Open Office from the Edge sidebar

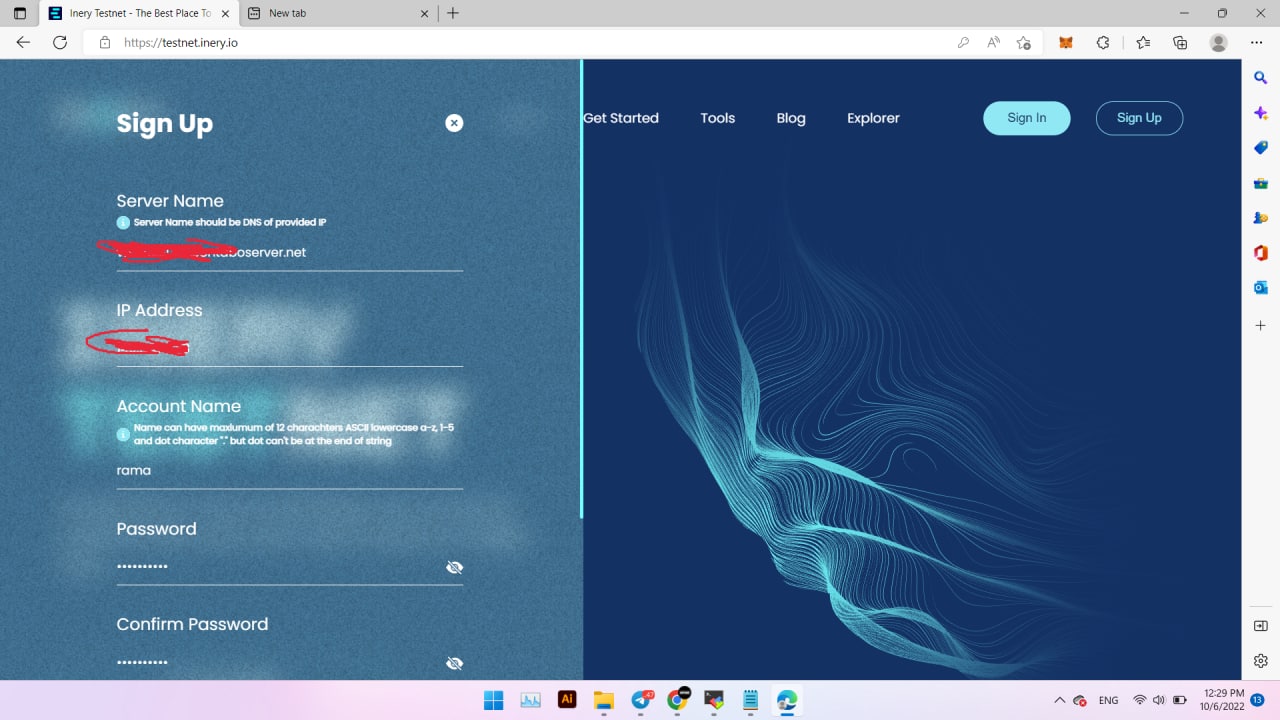[1260, 252]
